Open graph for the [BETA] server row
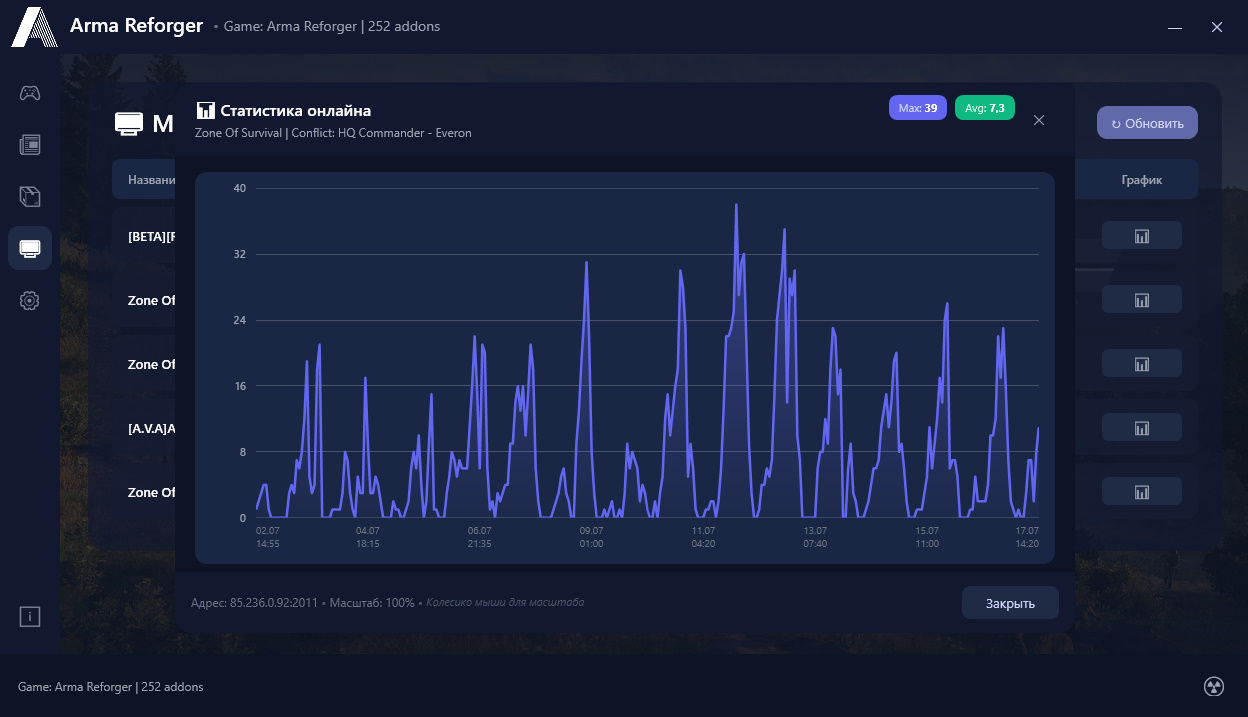 tap(1142, 235)
